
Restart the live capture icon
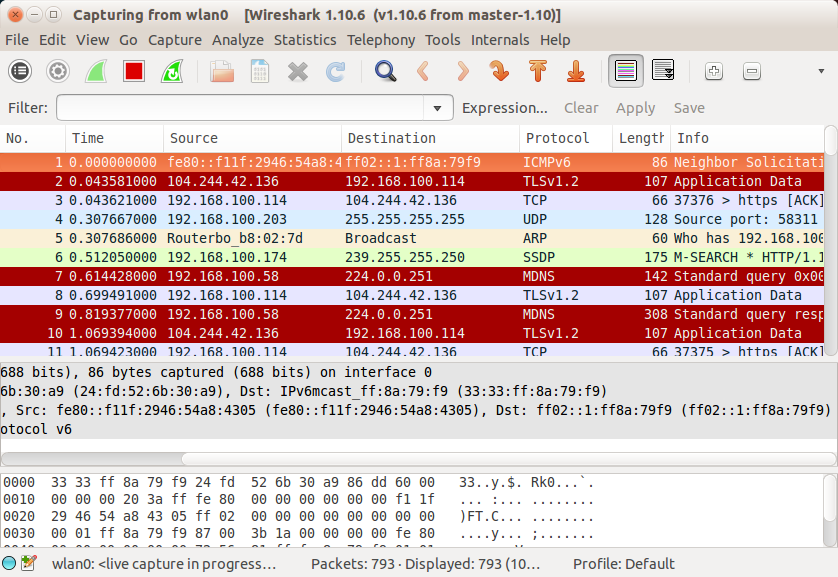[x=172, y=71]
